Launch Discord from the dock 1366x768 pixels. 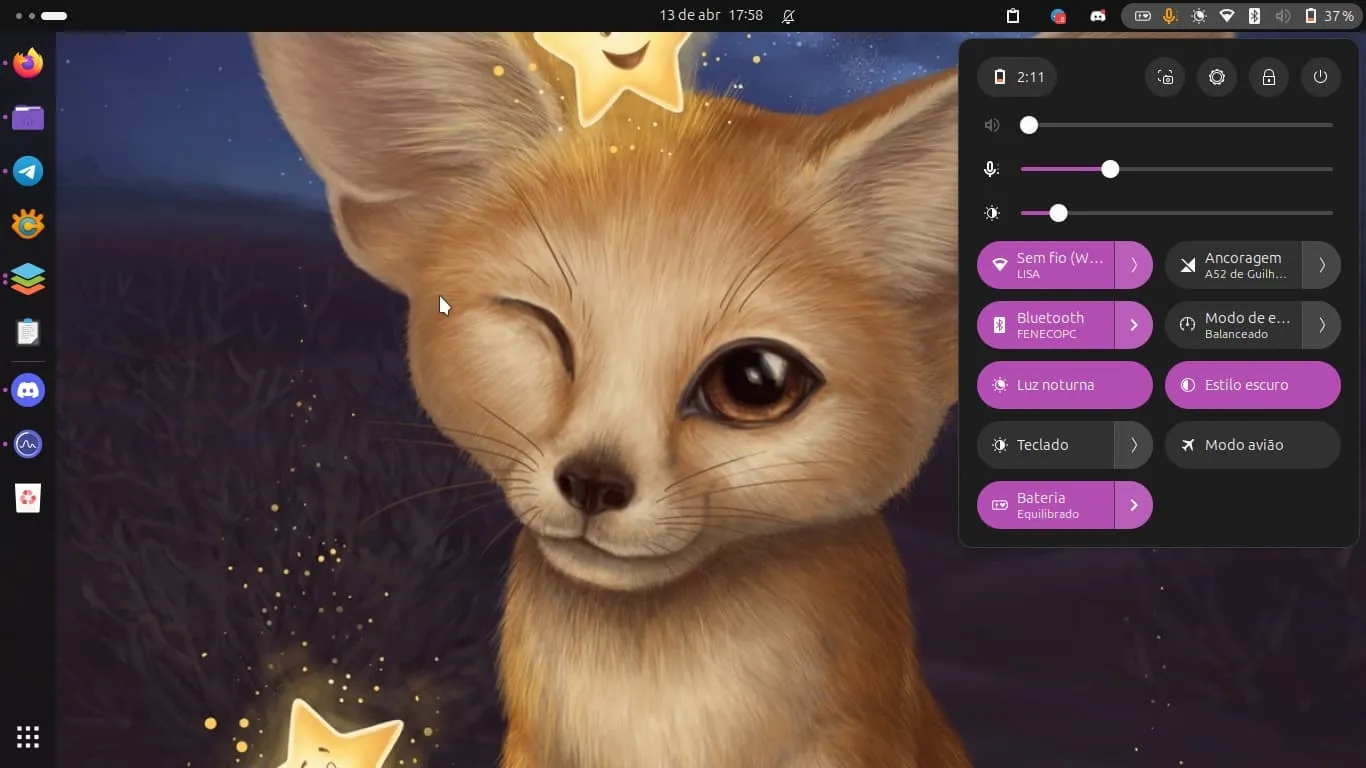28,390
